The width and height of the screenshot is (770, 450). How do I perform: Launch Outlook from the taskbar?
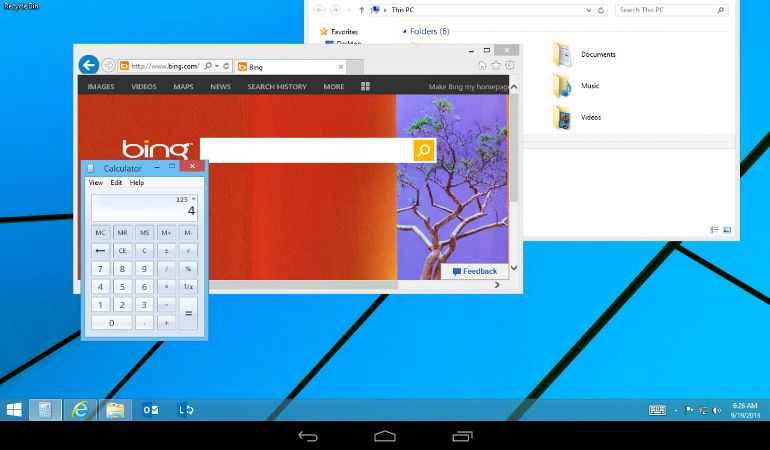point(151,410)
